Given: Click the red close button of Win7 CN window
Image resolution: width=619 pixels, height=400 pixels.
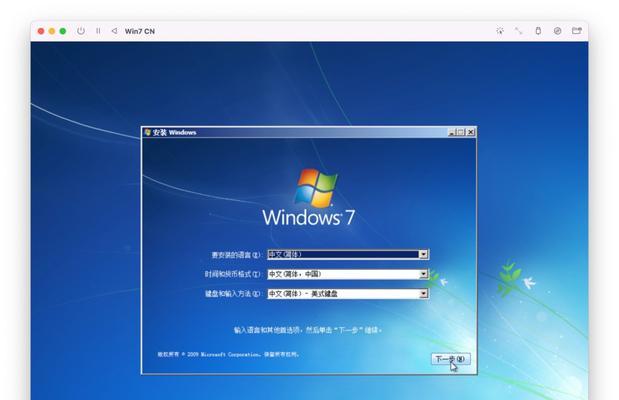Looking at the screenshot, I should point(41,31).
